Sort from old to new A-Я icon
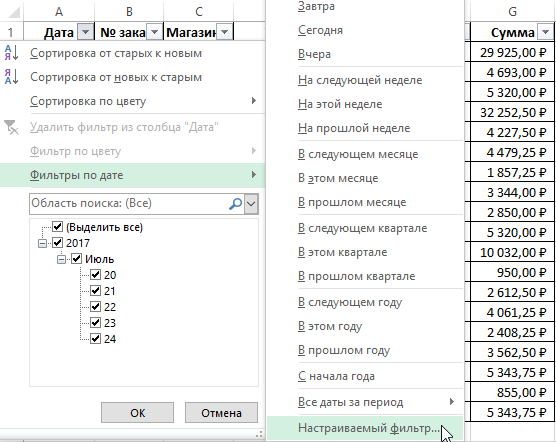The height and width of the screenshot is (442, 556). point(11,53)
